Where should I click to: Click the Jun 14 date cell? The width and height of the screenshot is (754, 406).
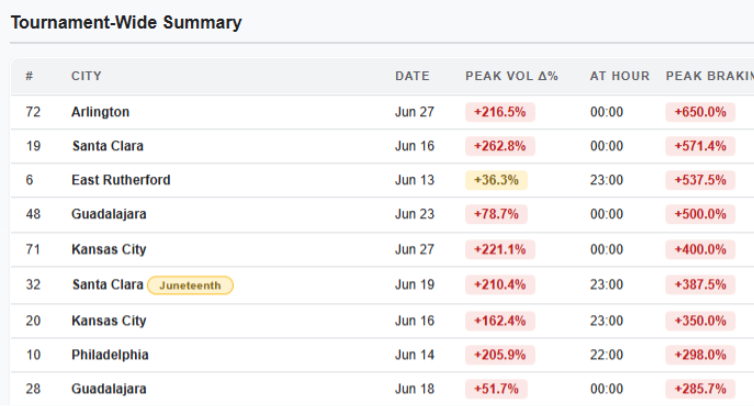(x=415, y=355)
